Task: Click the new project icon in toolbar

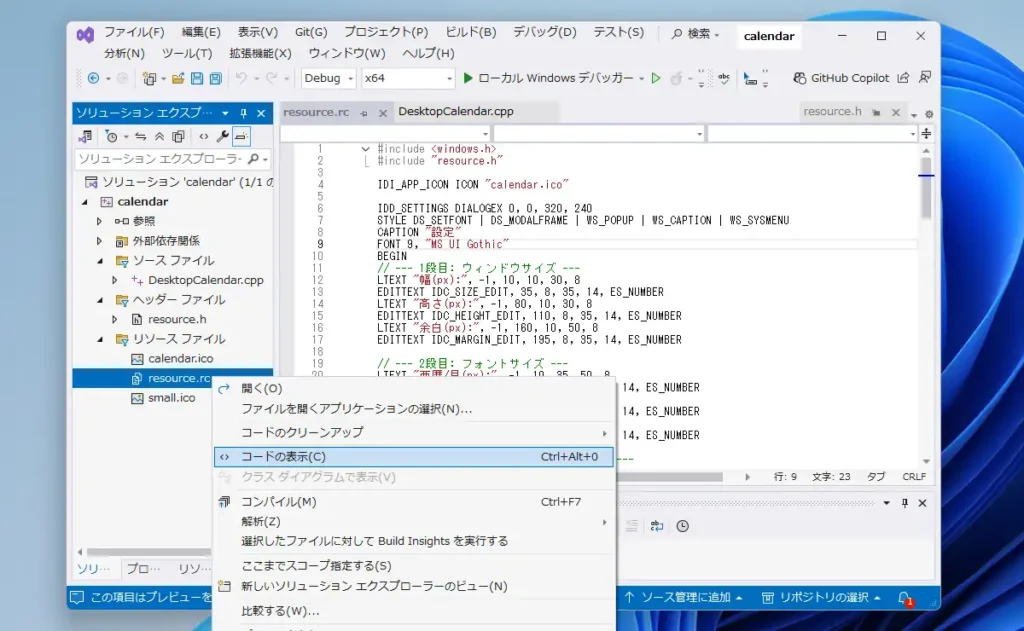Action: (x=150, y=78)
